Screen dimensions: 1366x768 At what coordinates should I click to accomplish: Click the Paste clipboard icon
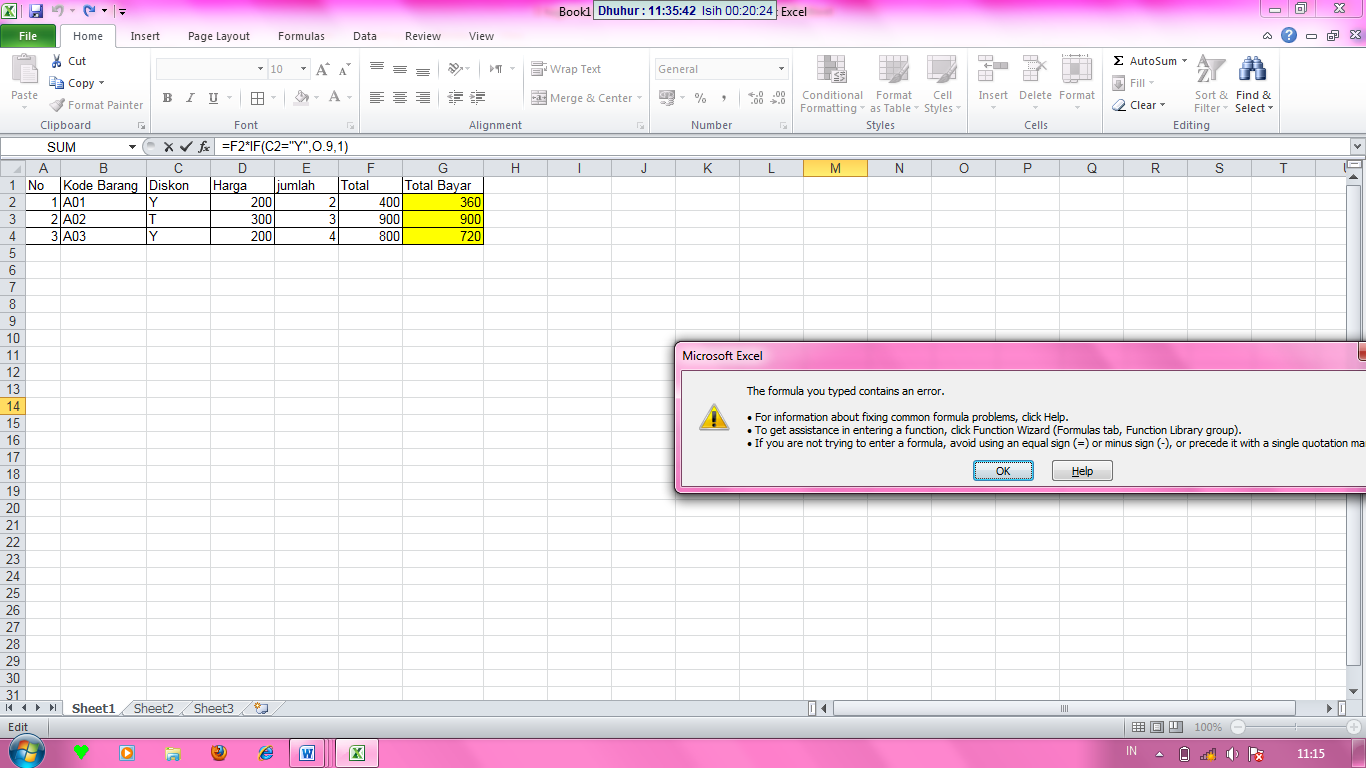[24, 69]
